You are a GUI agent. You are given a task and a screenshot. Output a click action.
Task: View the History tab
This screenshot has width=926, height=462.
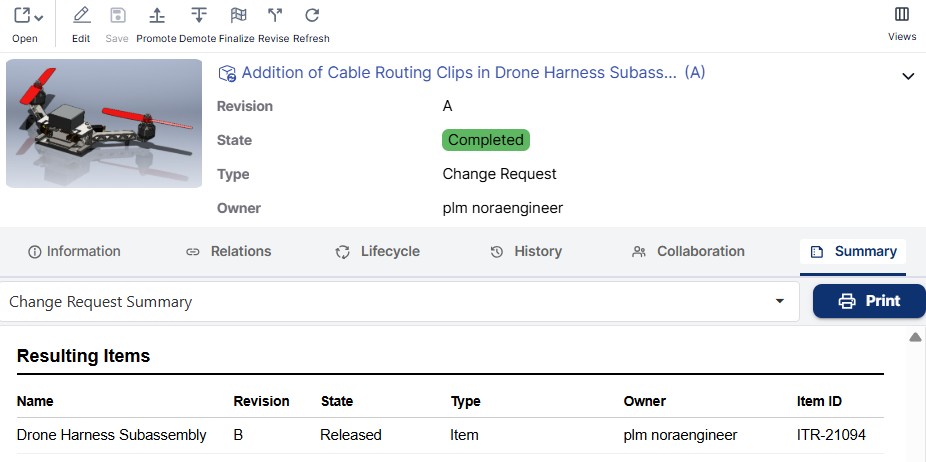coord(526,252)
